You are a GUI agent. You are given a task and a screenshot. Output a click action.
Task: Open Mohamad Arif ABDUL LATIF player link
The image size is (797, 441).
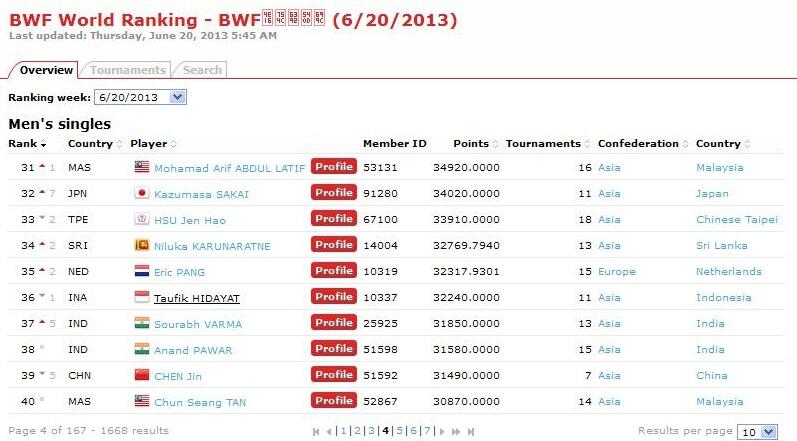229,168
